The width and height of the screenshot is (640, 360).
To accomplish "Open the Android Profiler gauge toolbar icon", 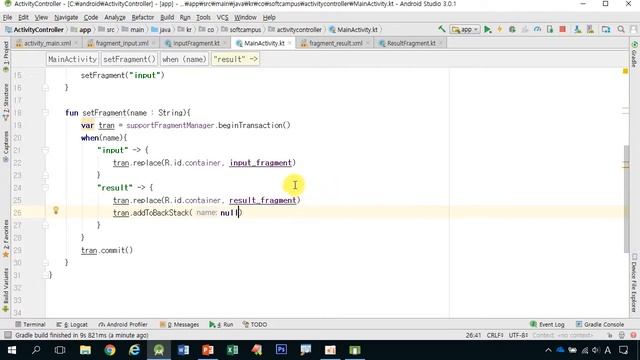I will click(x=538, y=29).
